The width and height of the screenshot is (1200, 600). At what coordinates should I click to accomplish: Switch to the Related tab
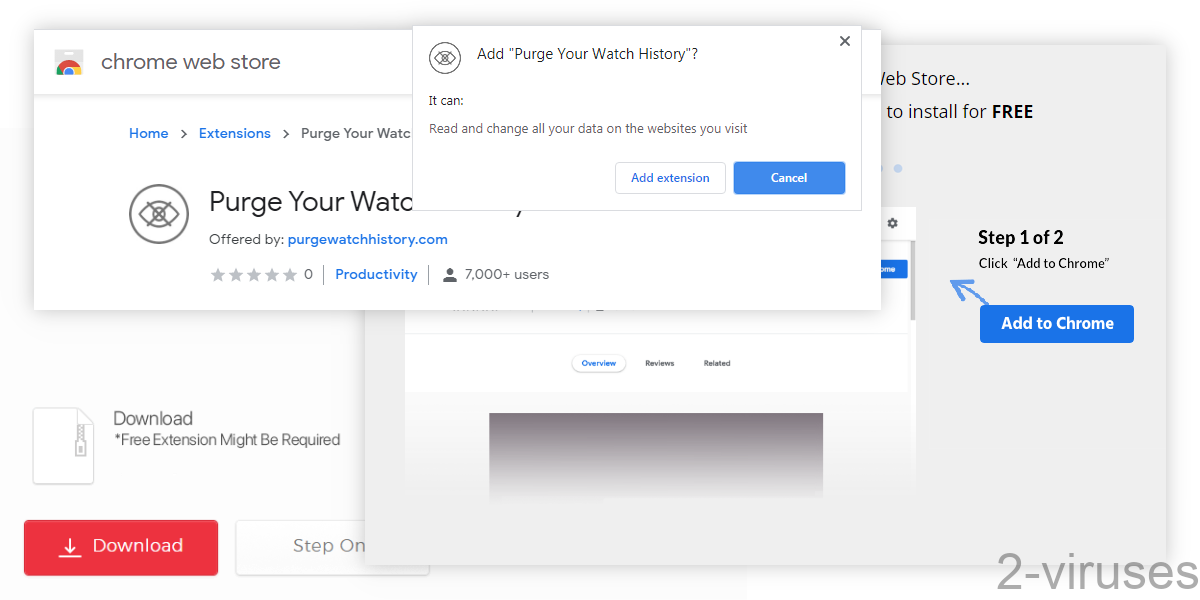[717, 363]
